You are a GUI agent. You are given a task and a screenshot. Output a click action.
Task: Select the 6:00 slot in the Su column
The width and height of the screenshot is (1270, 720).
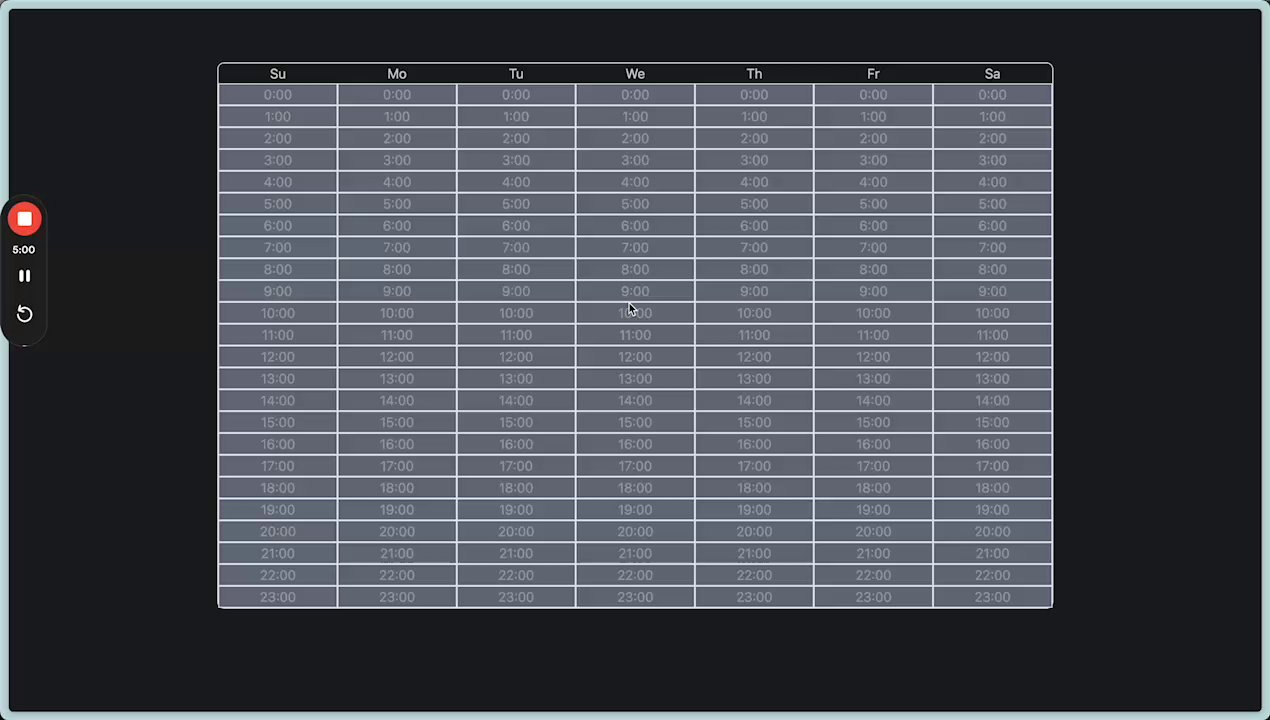[278, 226]
